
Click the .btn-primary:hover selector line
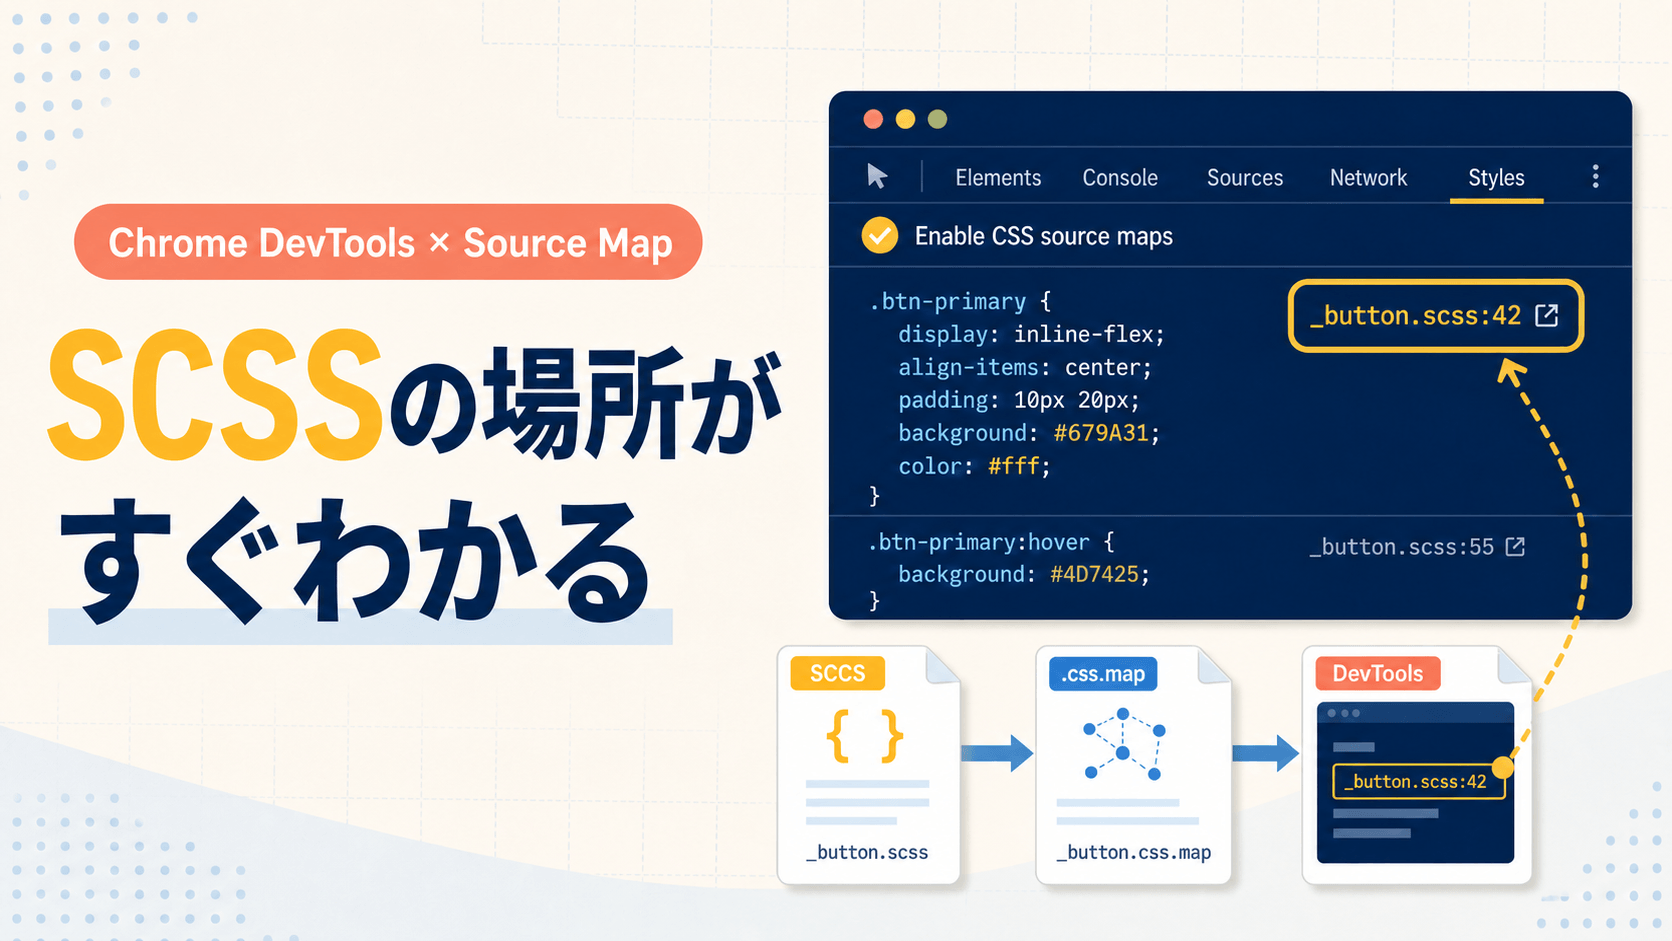tap(991, 542)
